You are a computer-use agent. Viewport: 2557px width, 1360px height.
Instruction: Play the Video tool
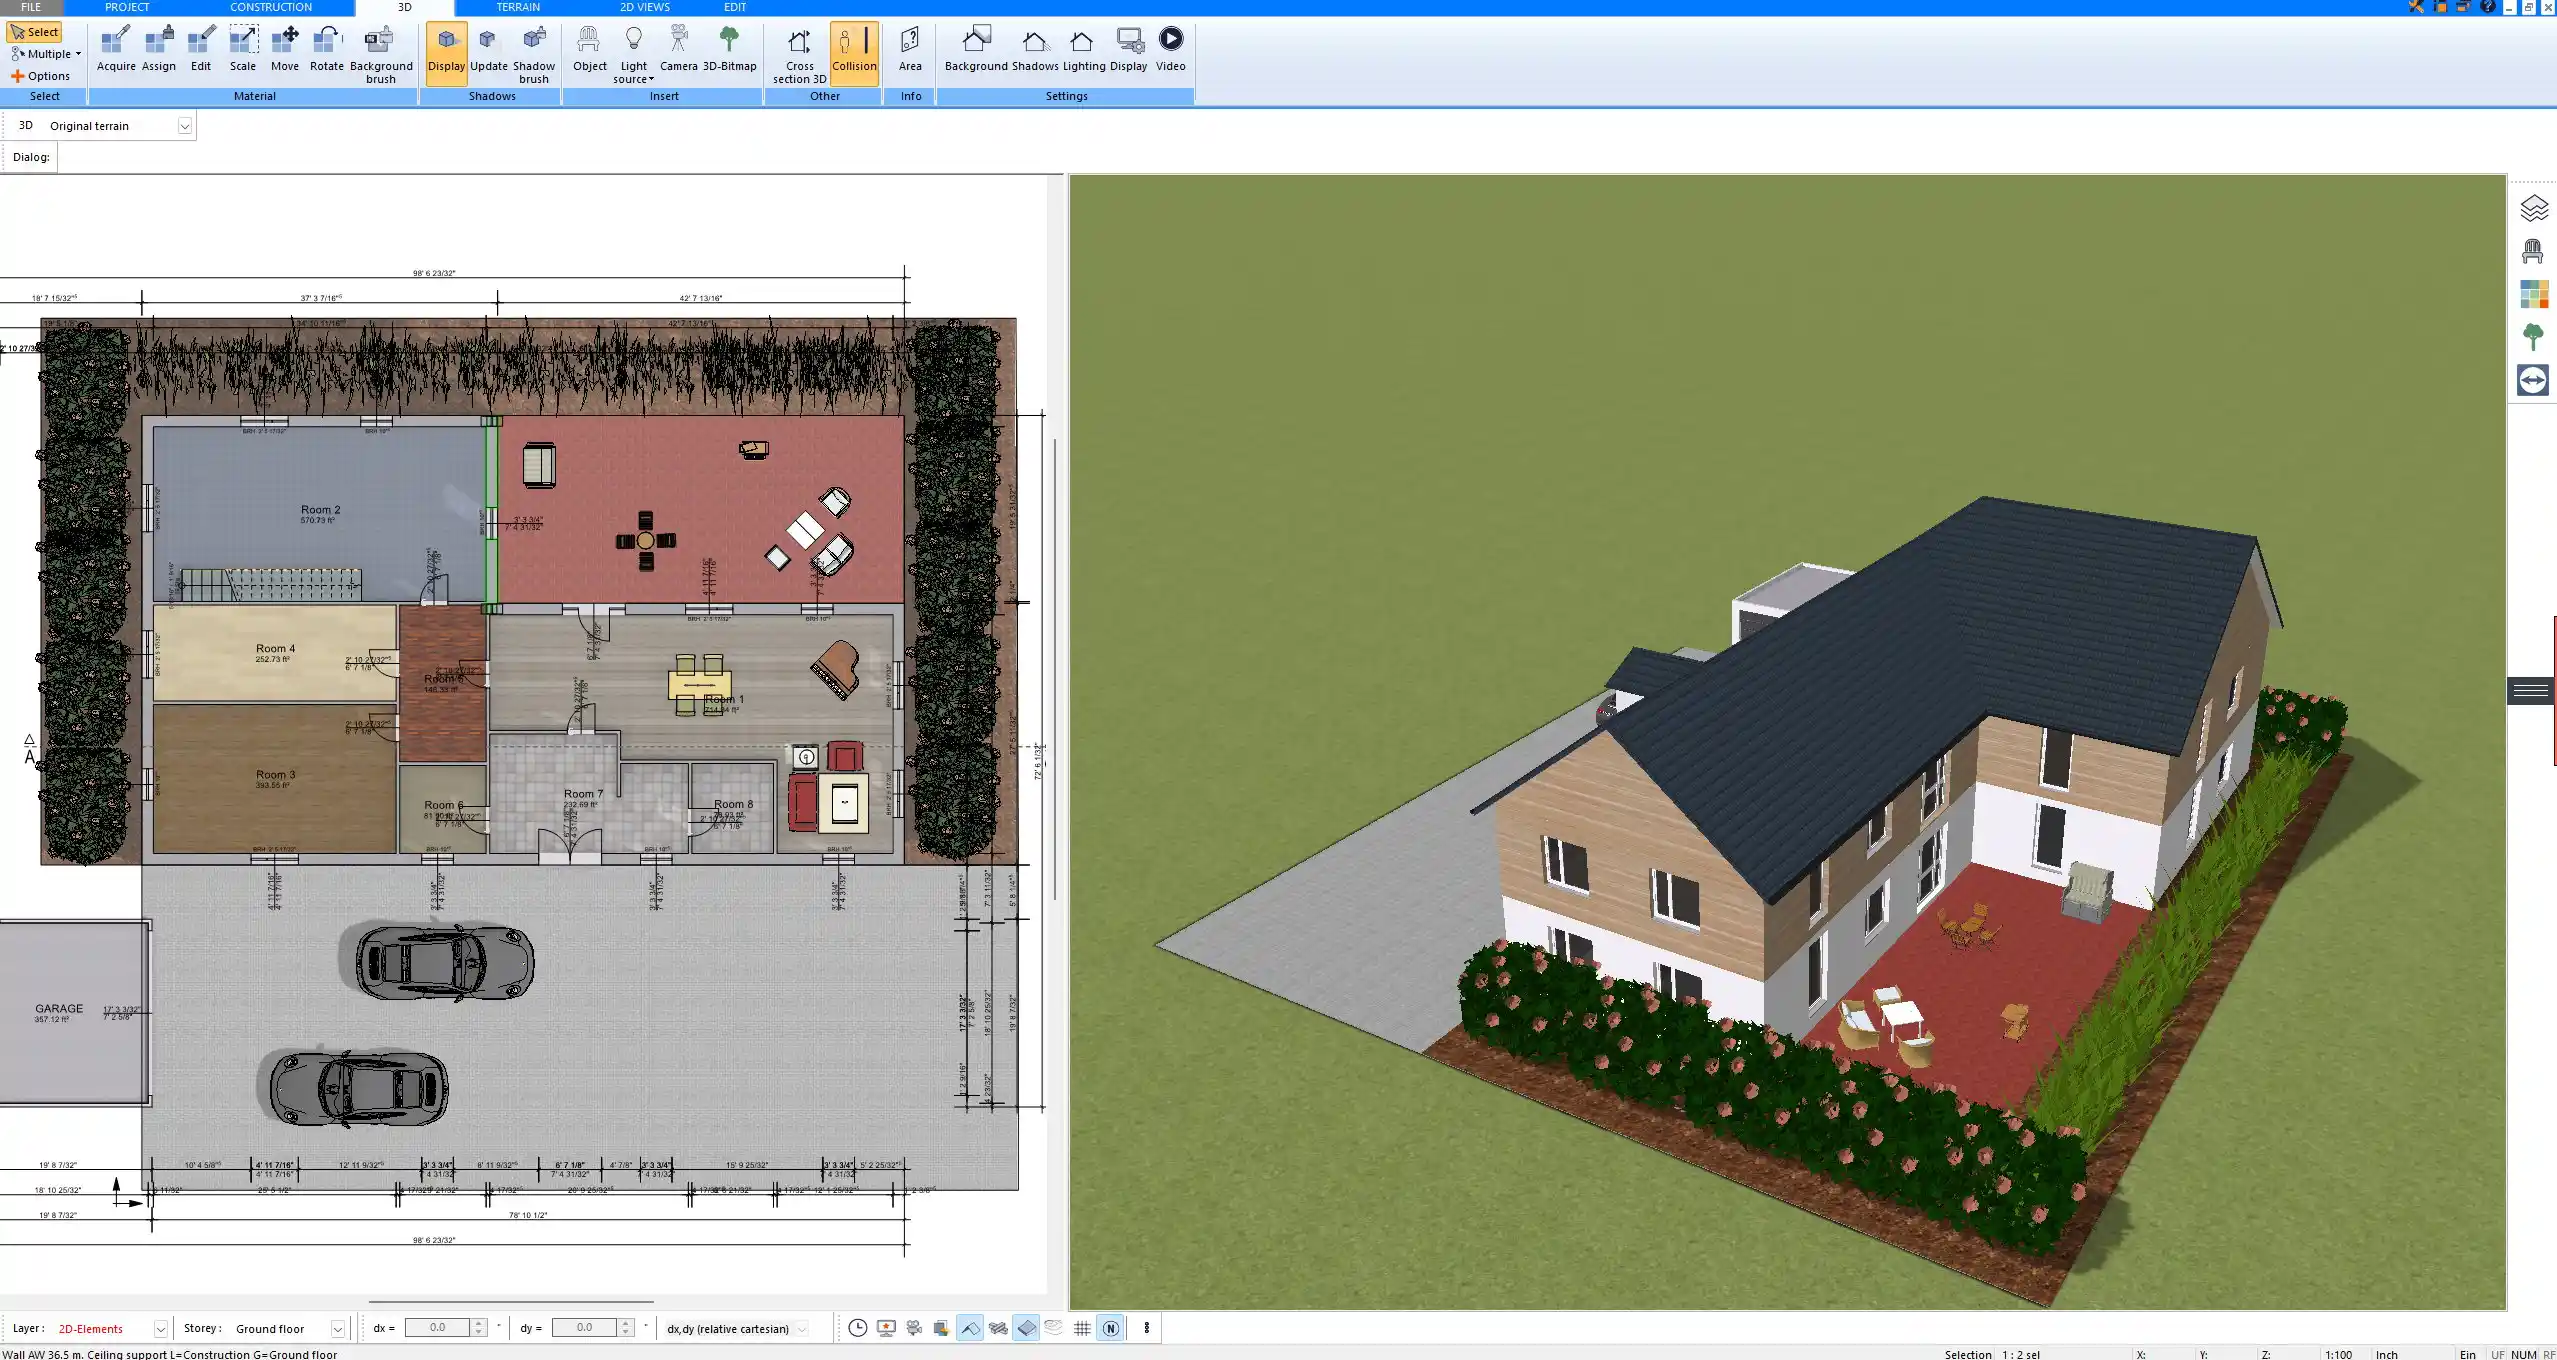pyautogui.click(x=1170, y=49)
